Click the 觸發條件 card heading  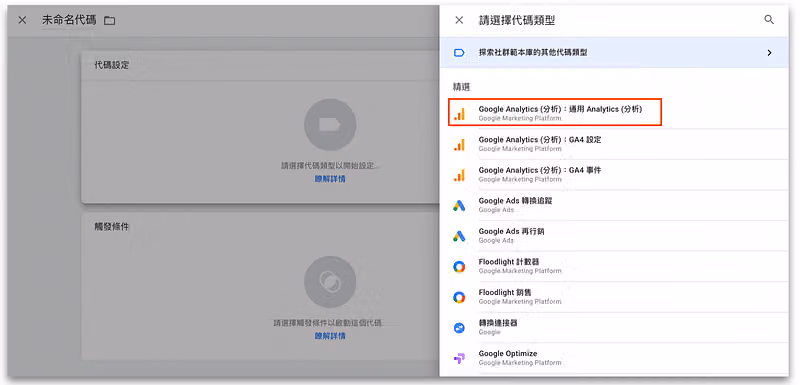pyautogui.click(x=112, y=226)
